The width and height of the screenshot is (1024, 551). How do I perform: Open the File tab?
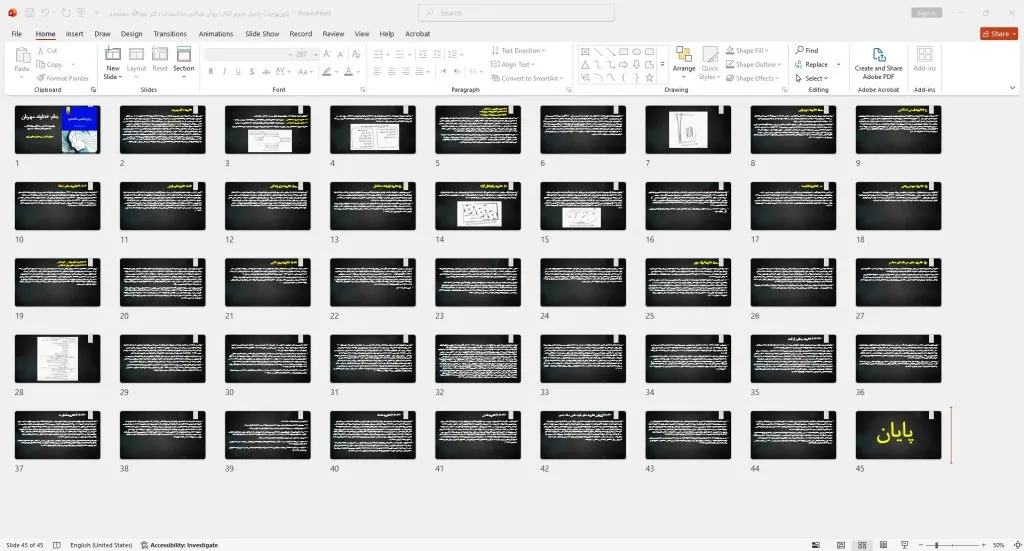point(16,34)
